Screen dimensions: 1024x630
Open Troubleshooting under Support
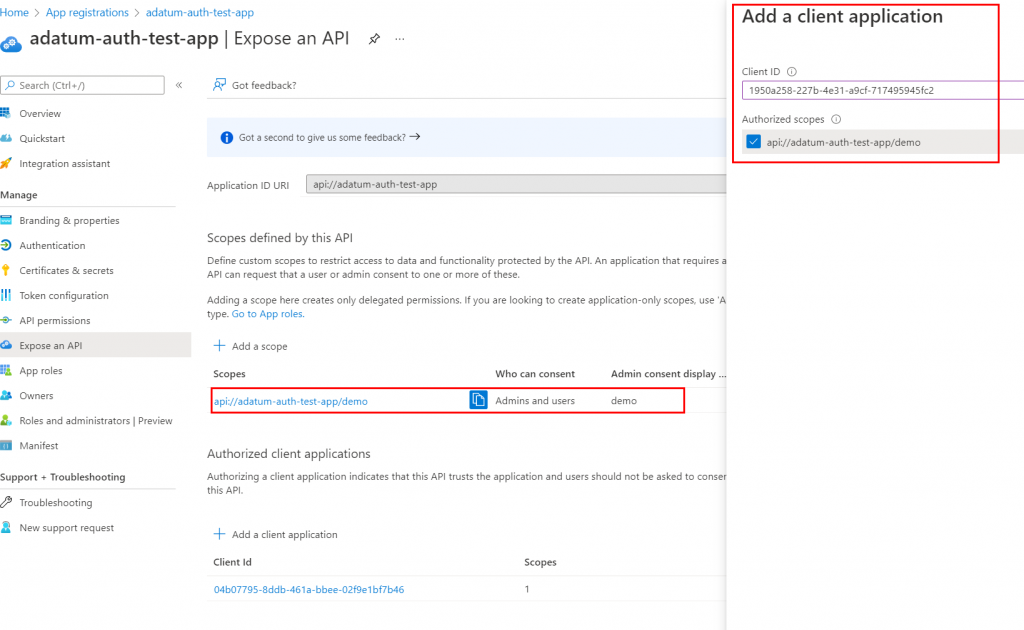[56, 503]
